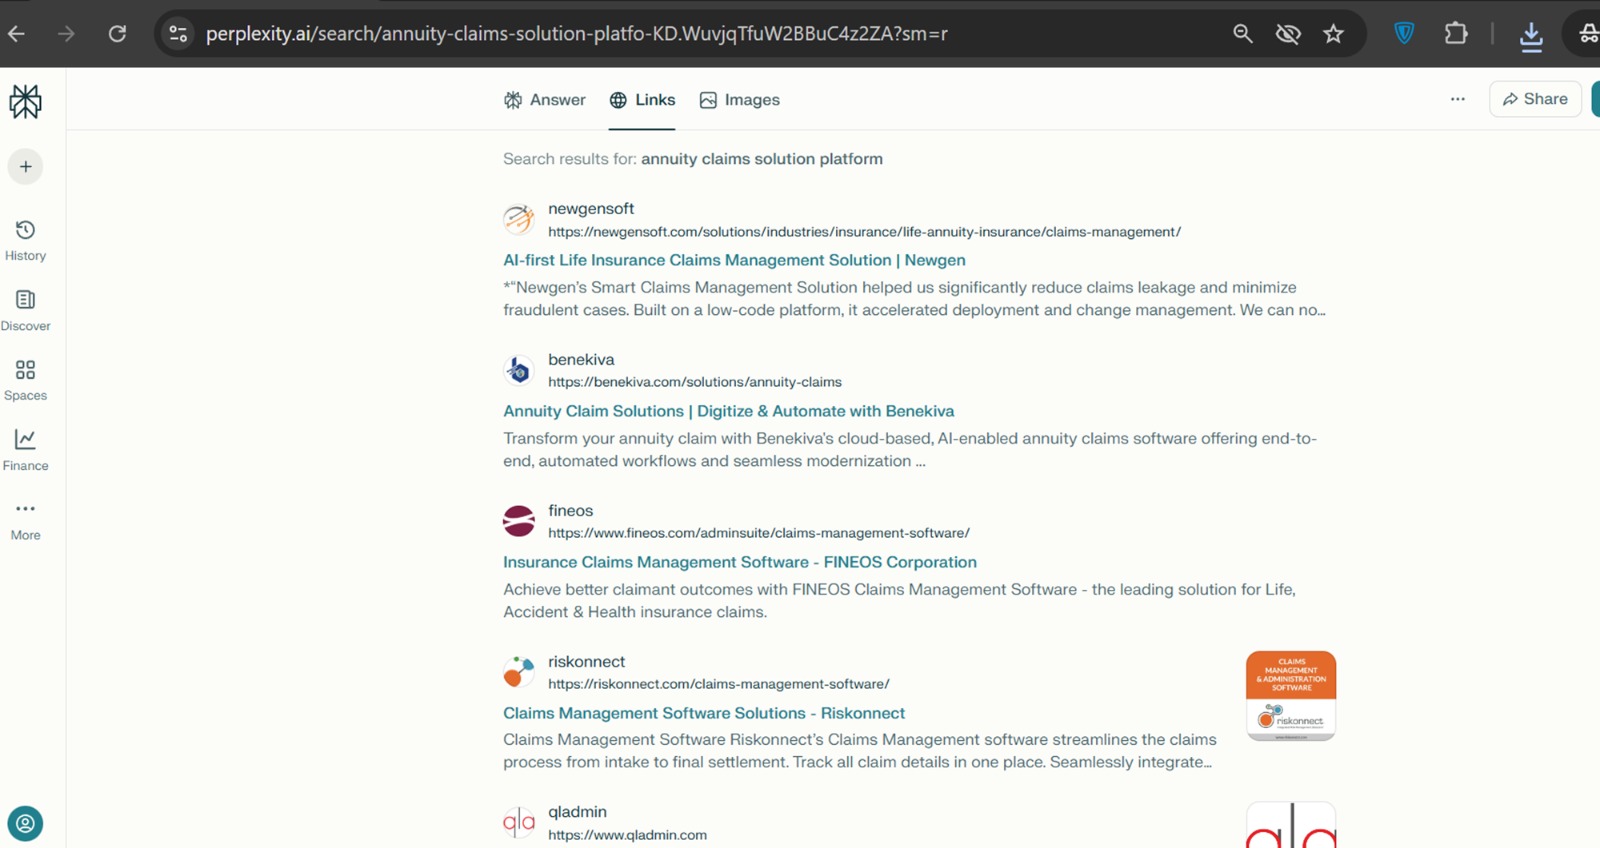Bookmark this page with the star
The height and width of the screenshot is (848, 1600).
pyautogui.click(x=1334, y=34)
